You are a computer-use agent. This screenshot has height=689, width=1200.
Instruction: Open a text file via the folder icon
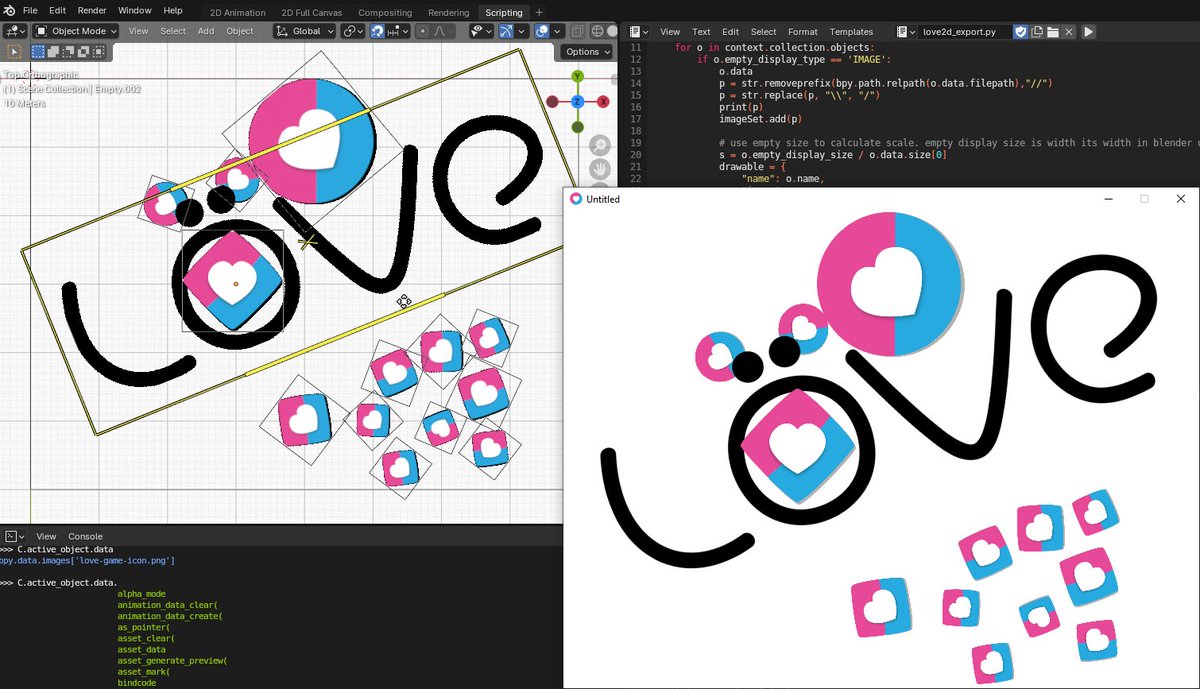click(1053, 31)
